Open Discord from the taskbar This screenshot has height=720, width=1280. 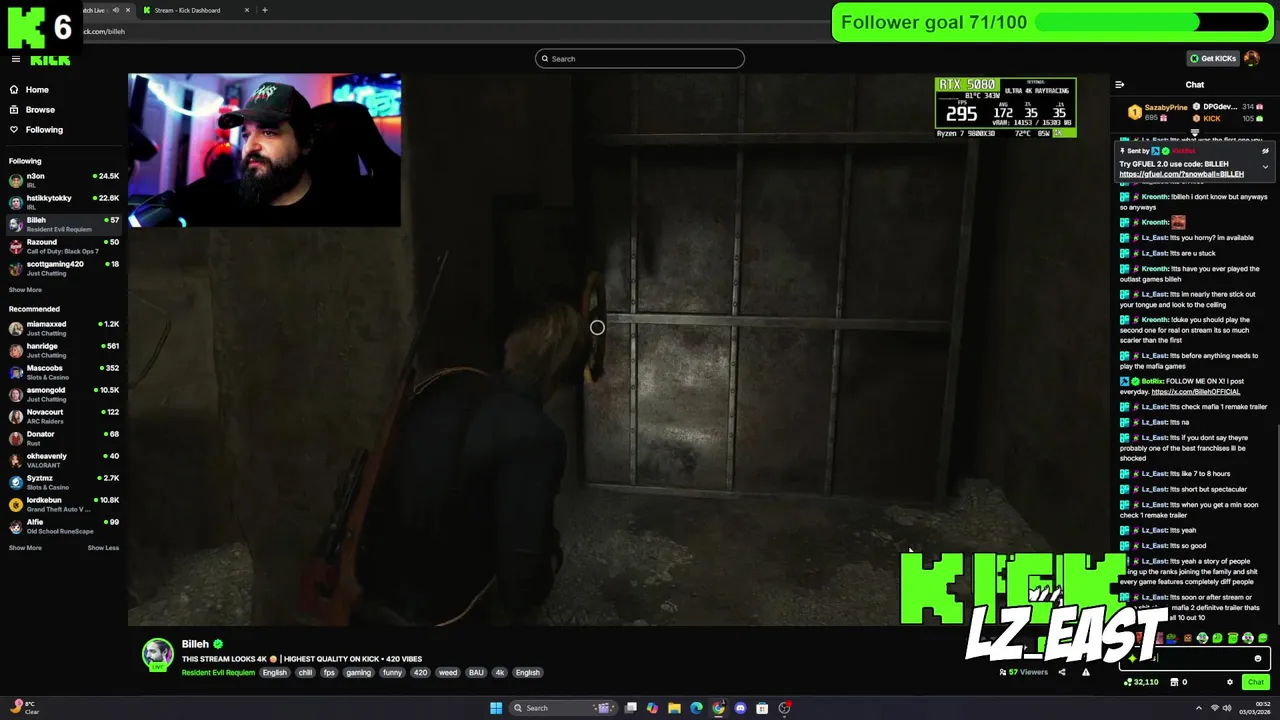click(x=740, y=708)
